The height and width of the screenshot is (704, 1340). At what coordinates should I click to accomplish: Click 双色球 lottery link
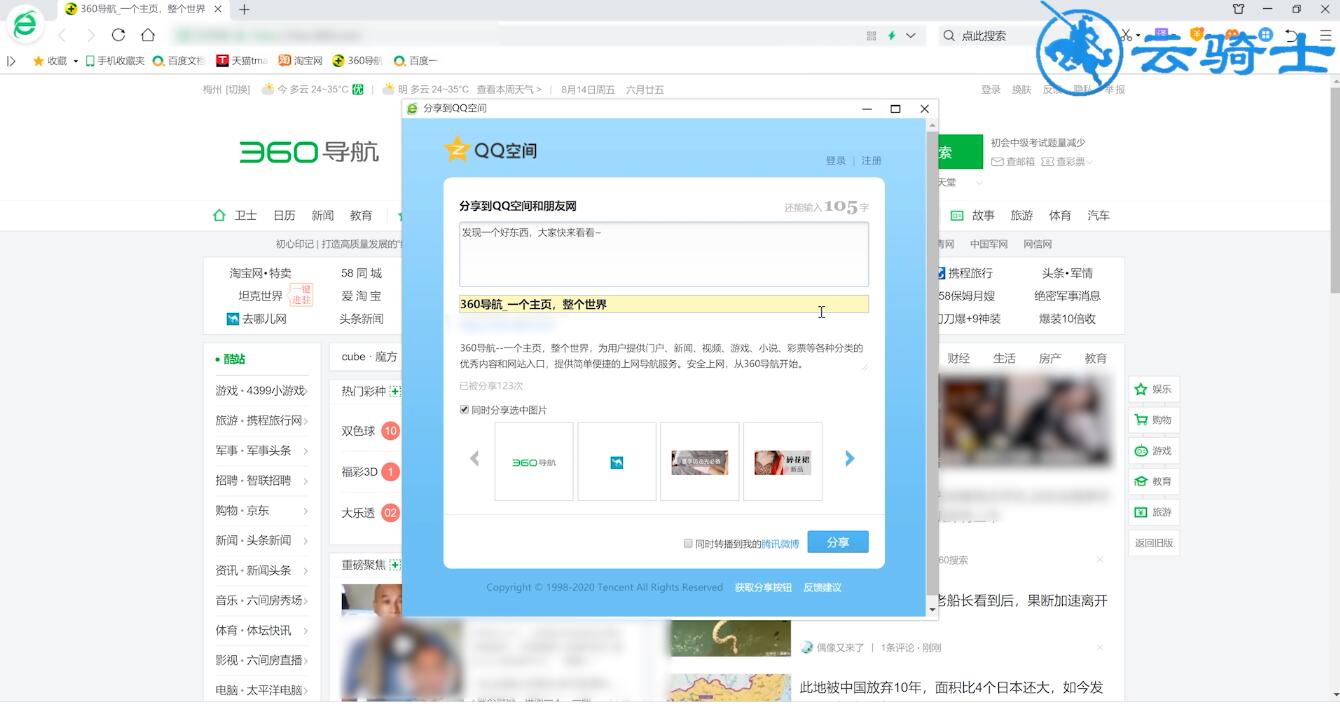click(x=358, y=431)
